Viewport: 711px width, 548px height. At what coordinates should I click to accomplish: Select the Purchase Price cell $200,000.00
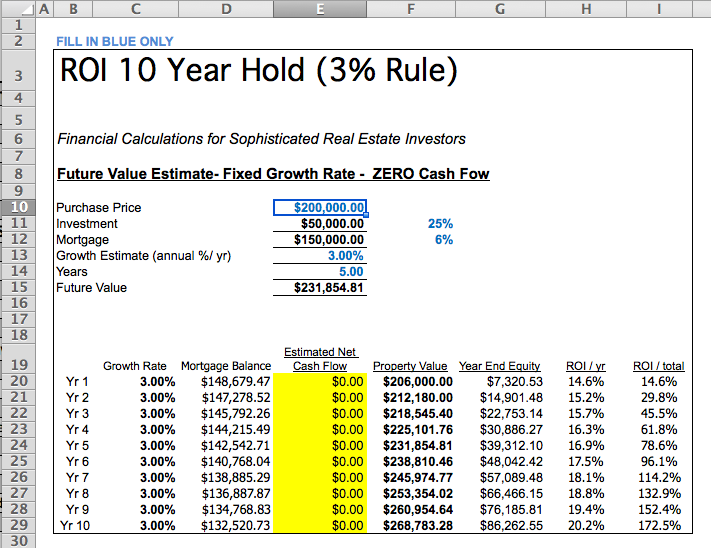[320, 208]
